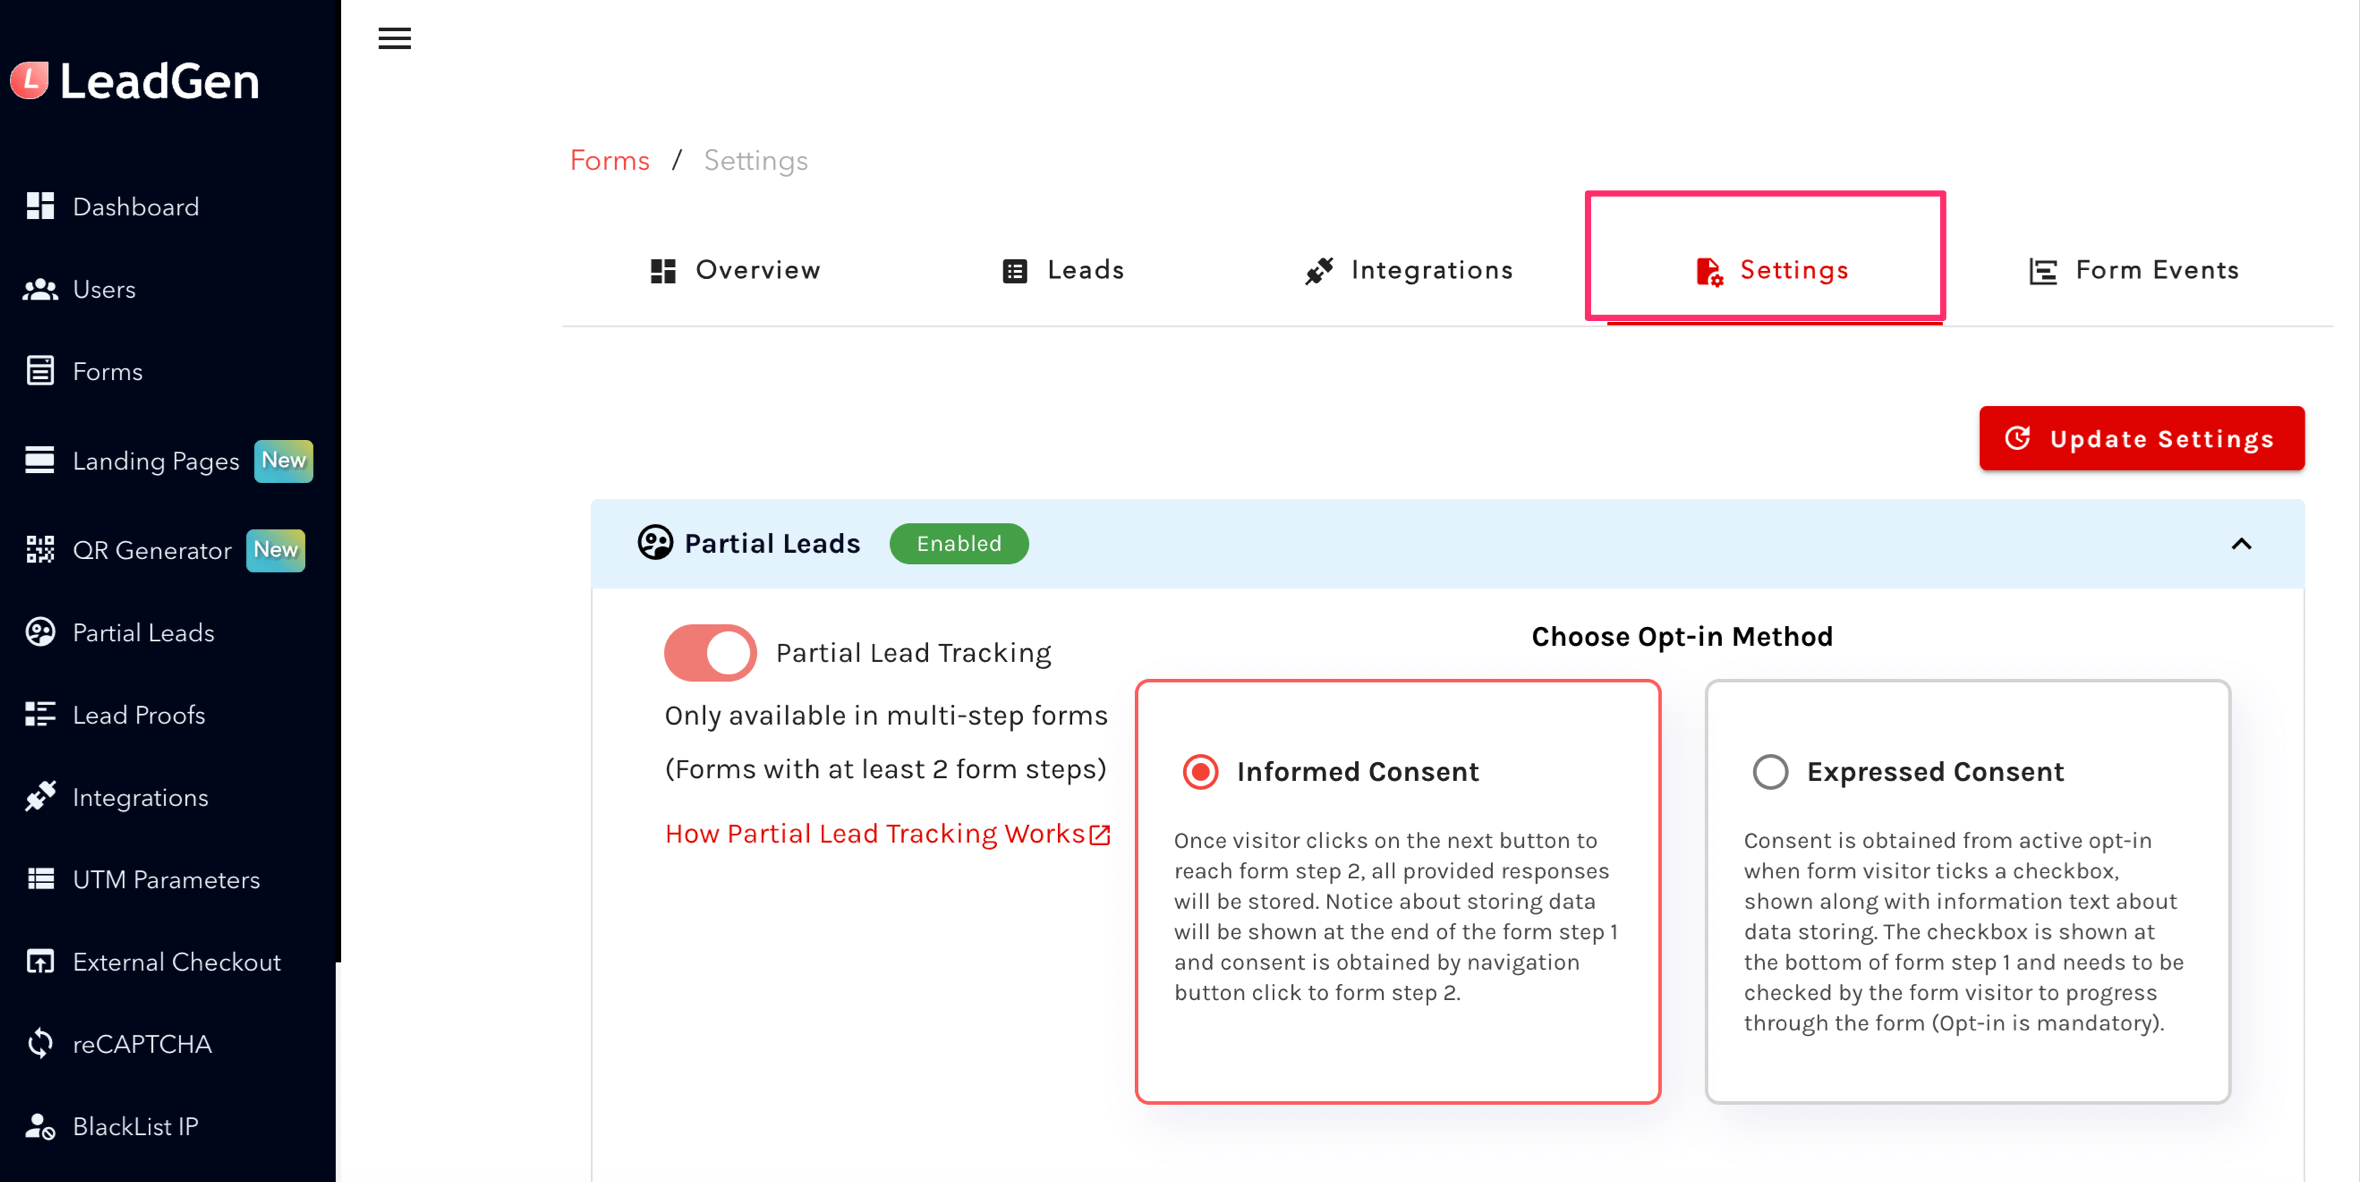Click the Lead Proofs sidebar icon

[40, 714]
